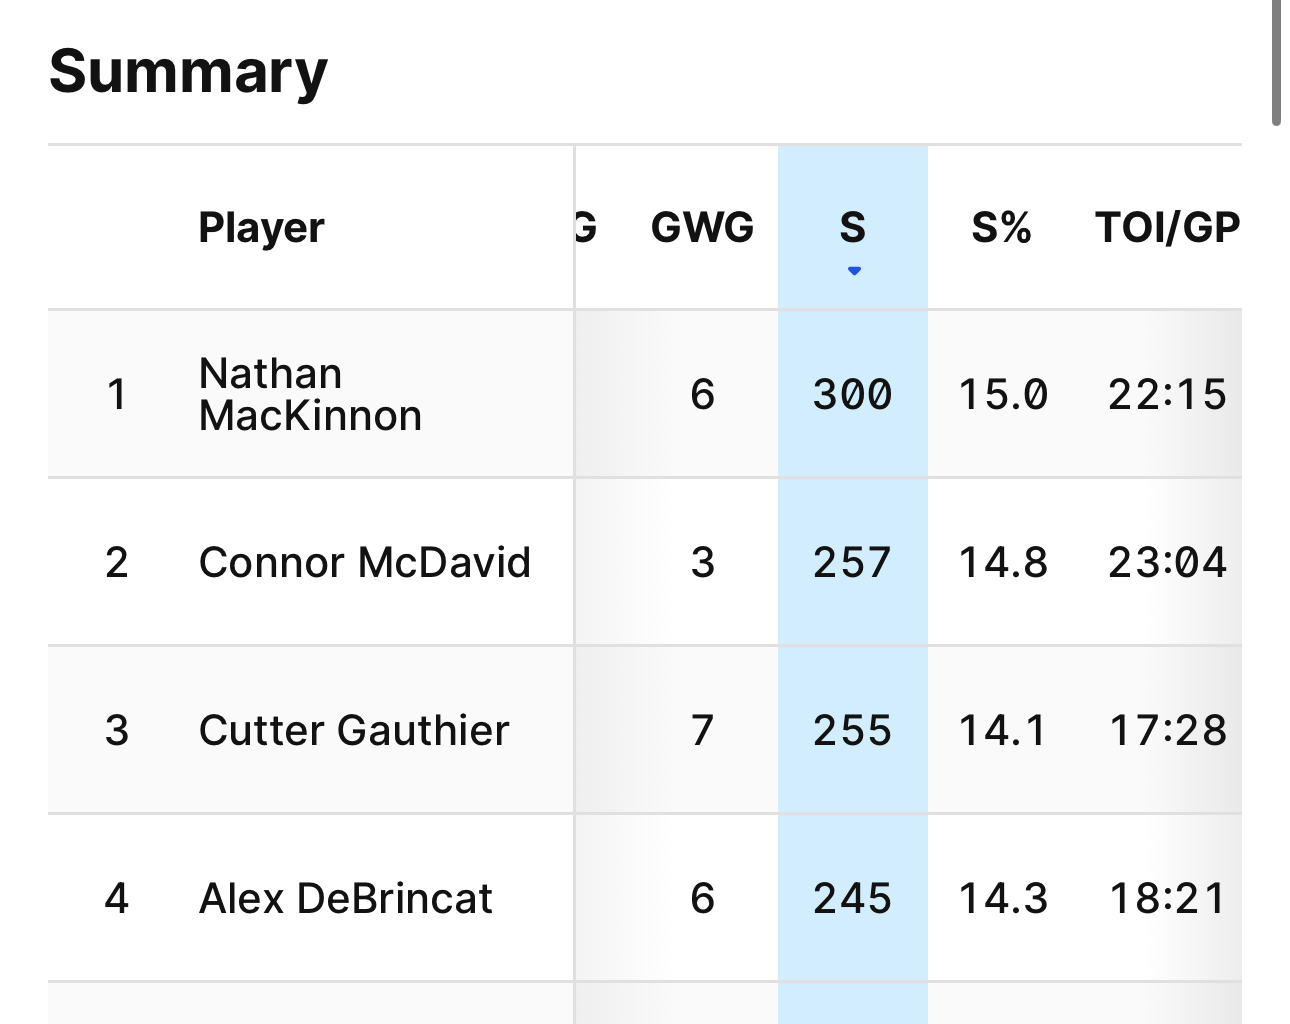
Task: Click DeBrincat's TOI/GP value 18:21
Action: click(1166, 898)
